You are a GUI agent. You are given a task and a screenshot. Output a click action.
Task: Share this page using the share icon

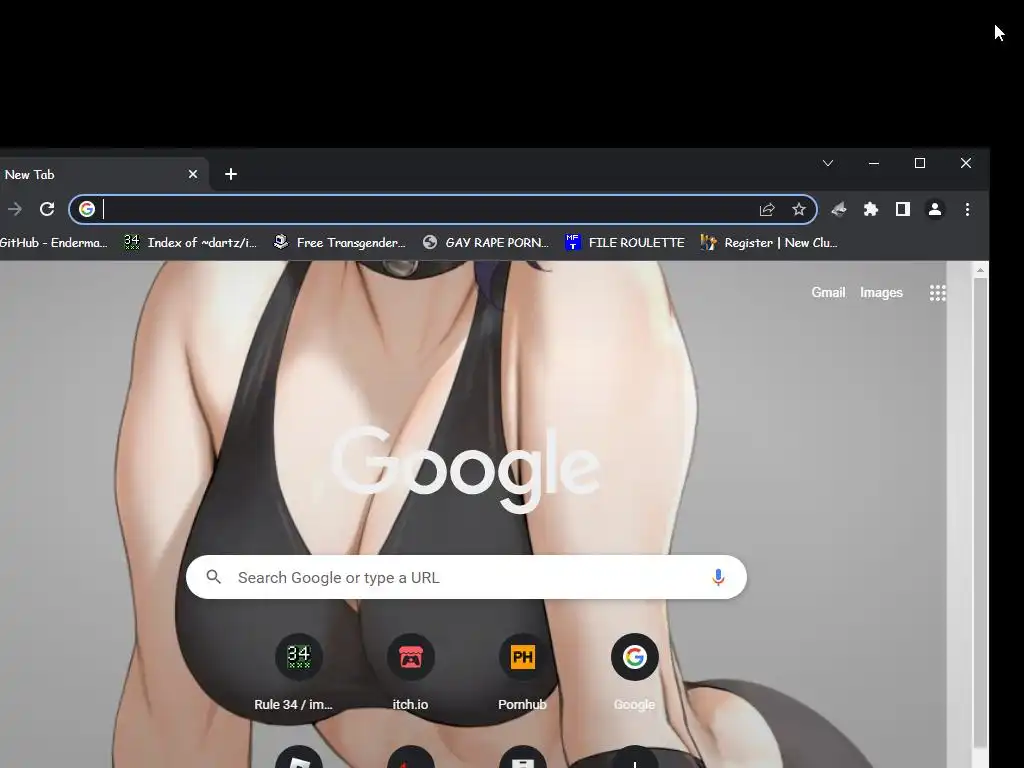tap(767, 210)
